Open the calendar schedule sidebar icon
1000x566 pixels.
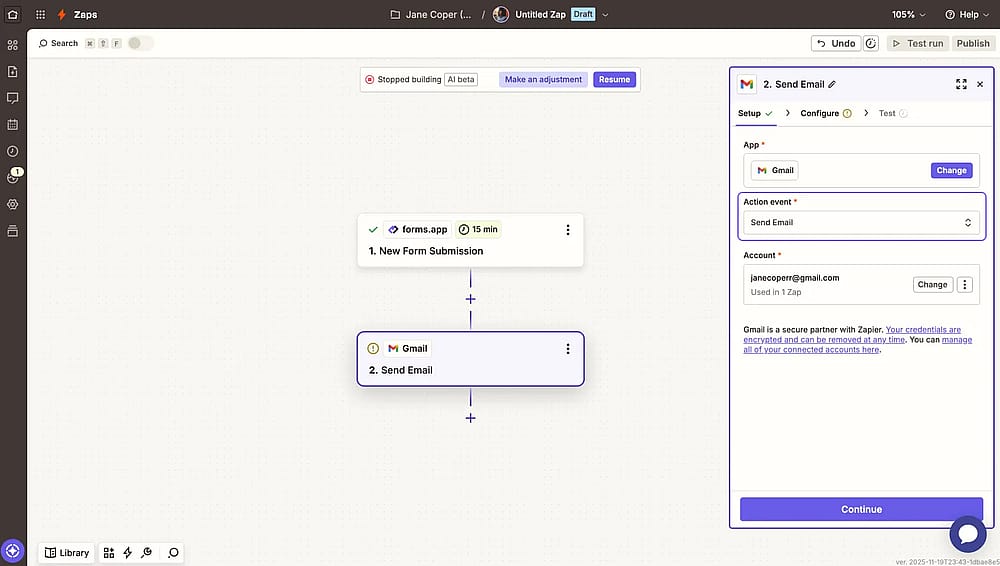click(x=12, y=124)
